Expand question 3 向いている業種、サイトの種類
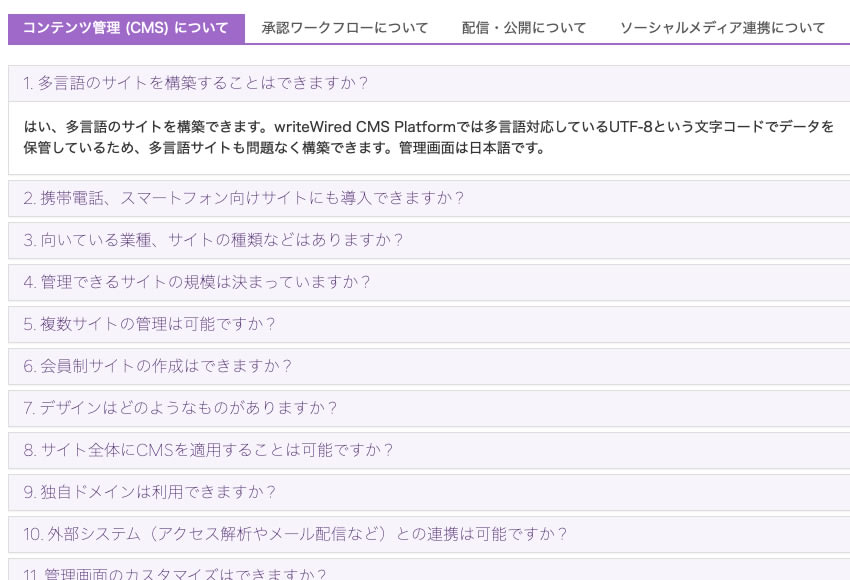 coord(429,240)
